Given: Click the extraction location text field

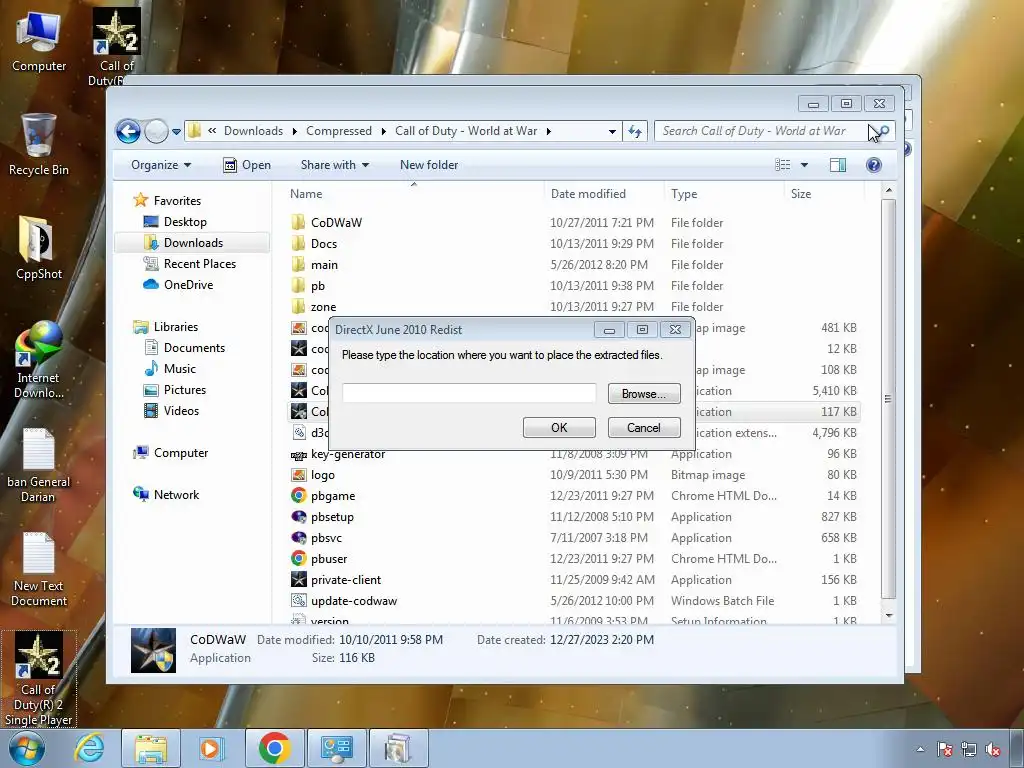Looking at the screenshot, I should [469, 393].
